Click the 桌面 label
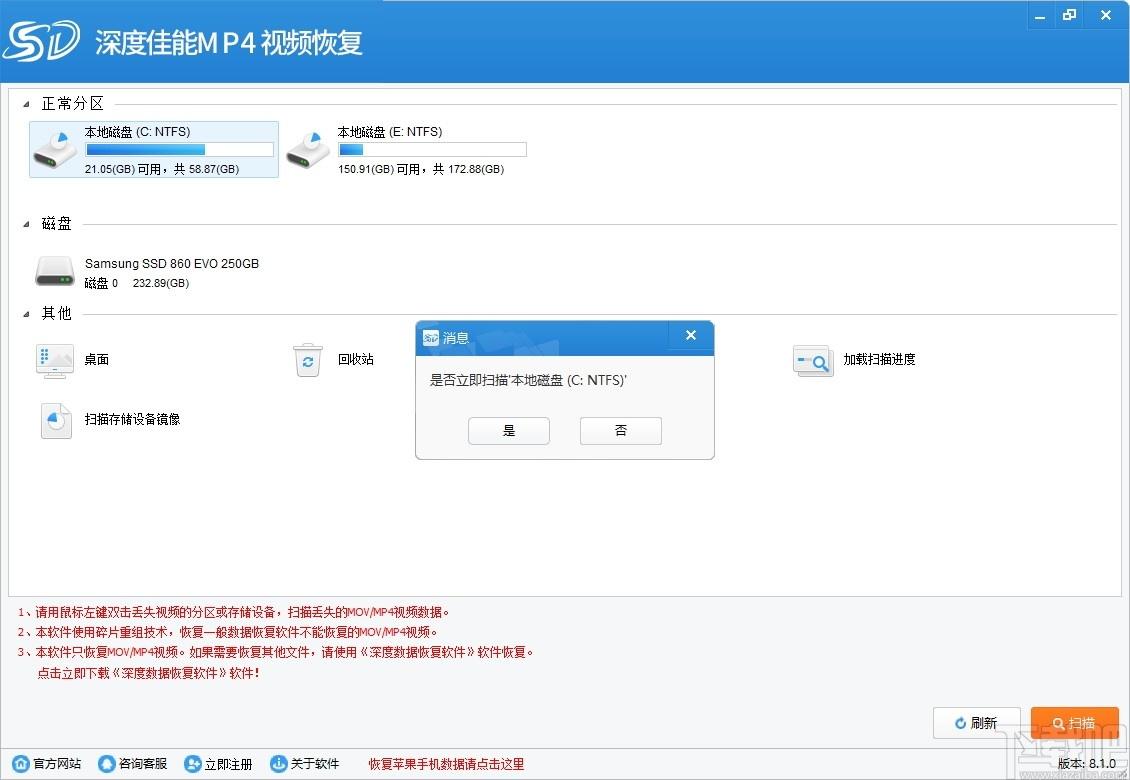Image resolution: width=1130 pixels, height=780 pixels. (x=97, y=359)
